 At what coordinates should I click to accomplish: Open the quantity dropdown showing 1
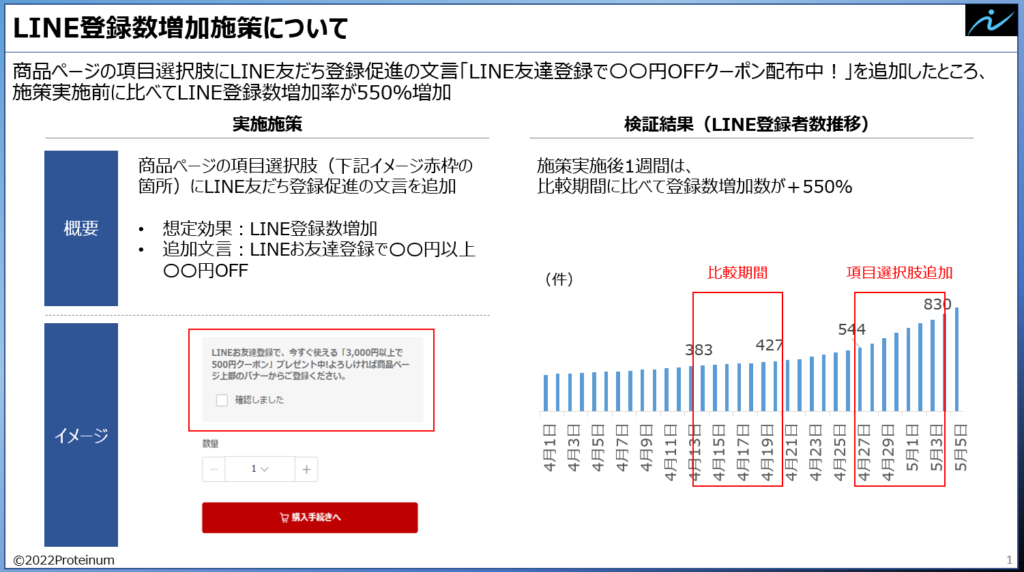point(259,469)
